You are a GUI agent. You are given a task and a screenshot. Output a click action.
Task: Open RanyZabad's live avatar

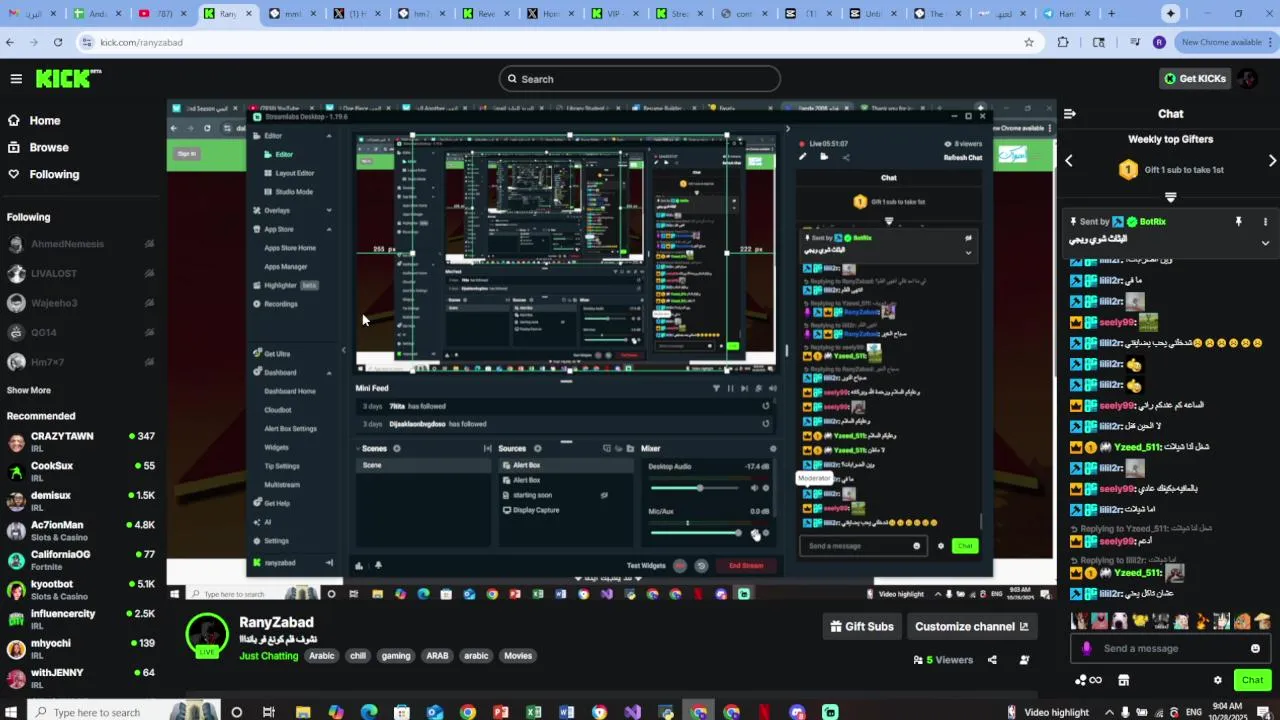(207, 634)
